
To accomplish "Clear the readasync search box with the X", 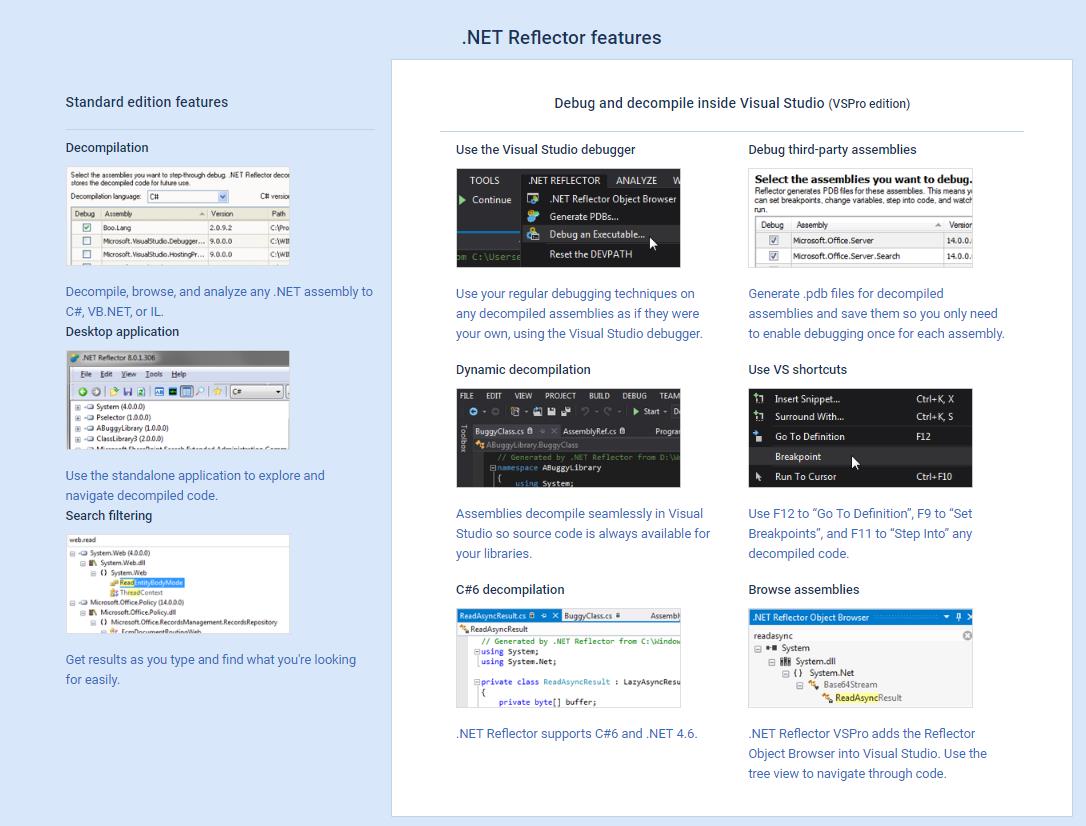I will coord(967,635).
